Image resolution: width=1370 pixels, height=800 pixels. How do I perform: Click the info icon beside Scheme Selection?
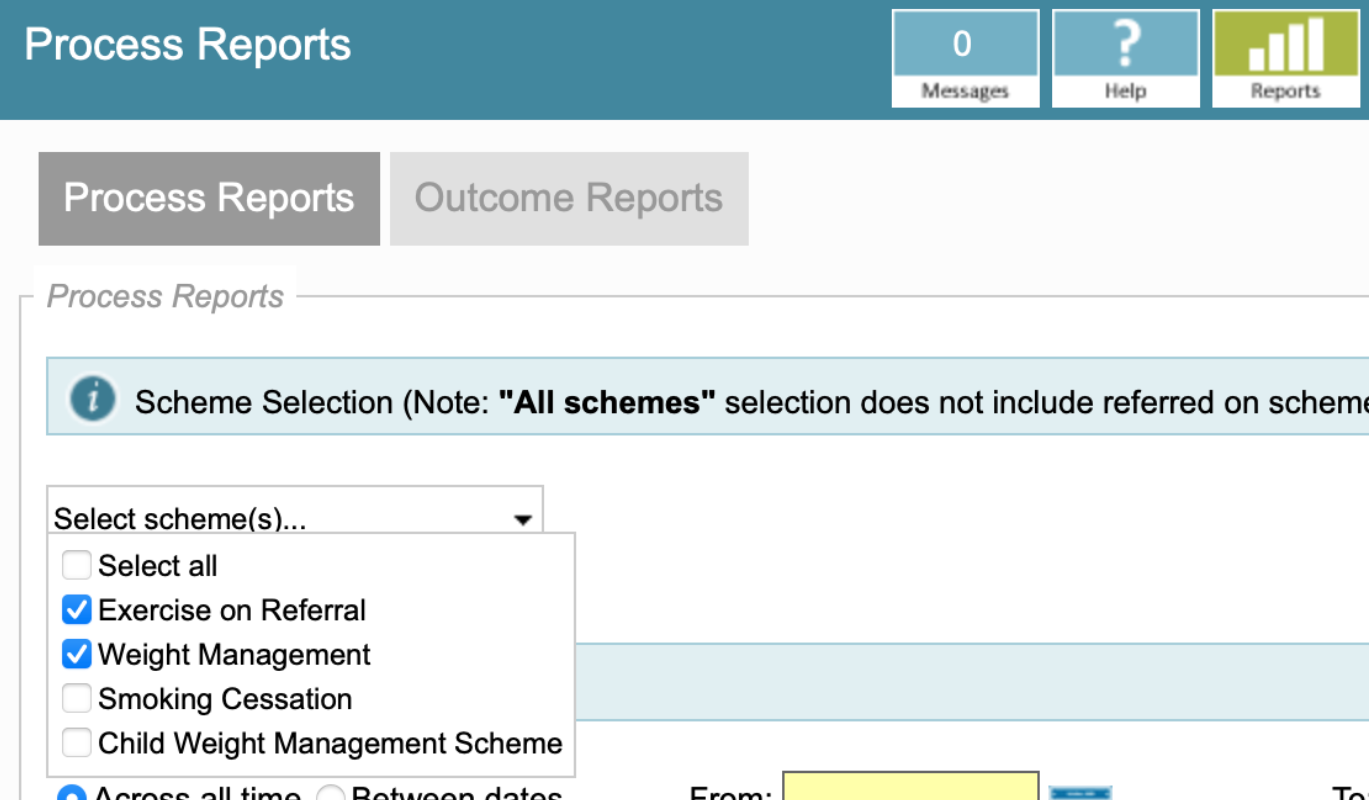tap(93, 398)
